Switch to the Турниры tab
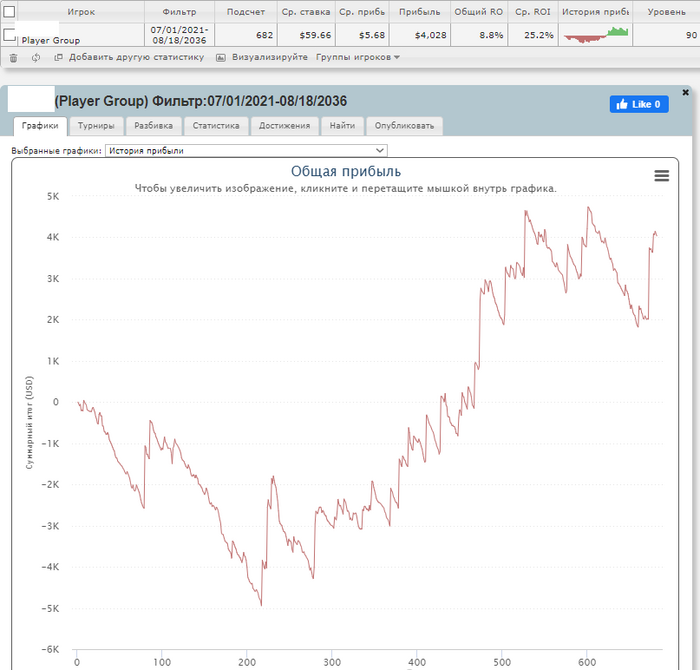700x670 pixels. point(96,126)
